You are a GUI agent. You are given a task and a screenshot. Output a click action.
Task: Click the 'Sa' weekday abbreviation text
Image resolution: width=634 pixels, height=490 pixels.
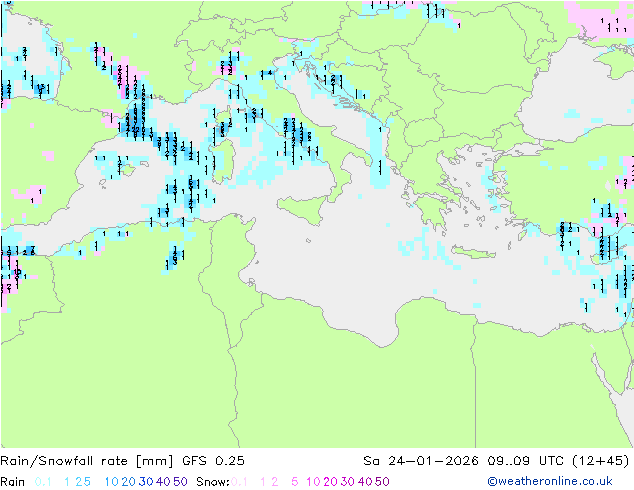point(371,461)
